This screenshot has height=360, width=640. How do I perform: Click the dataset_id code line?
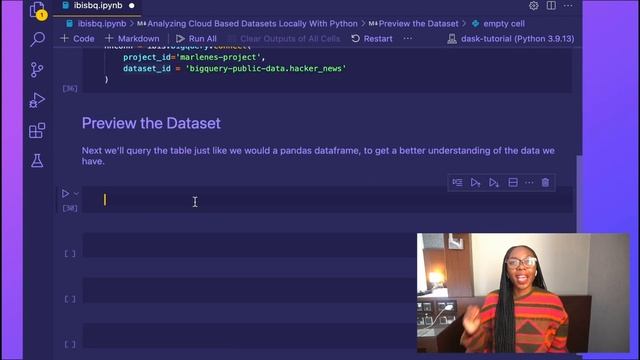coord(234,69)
